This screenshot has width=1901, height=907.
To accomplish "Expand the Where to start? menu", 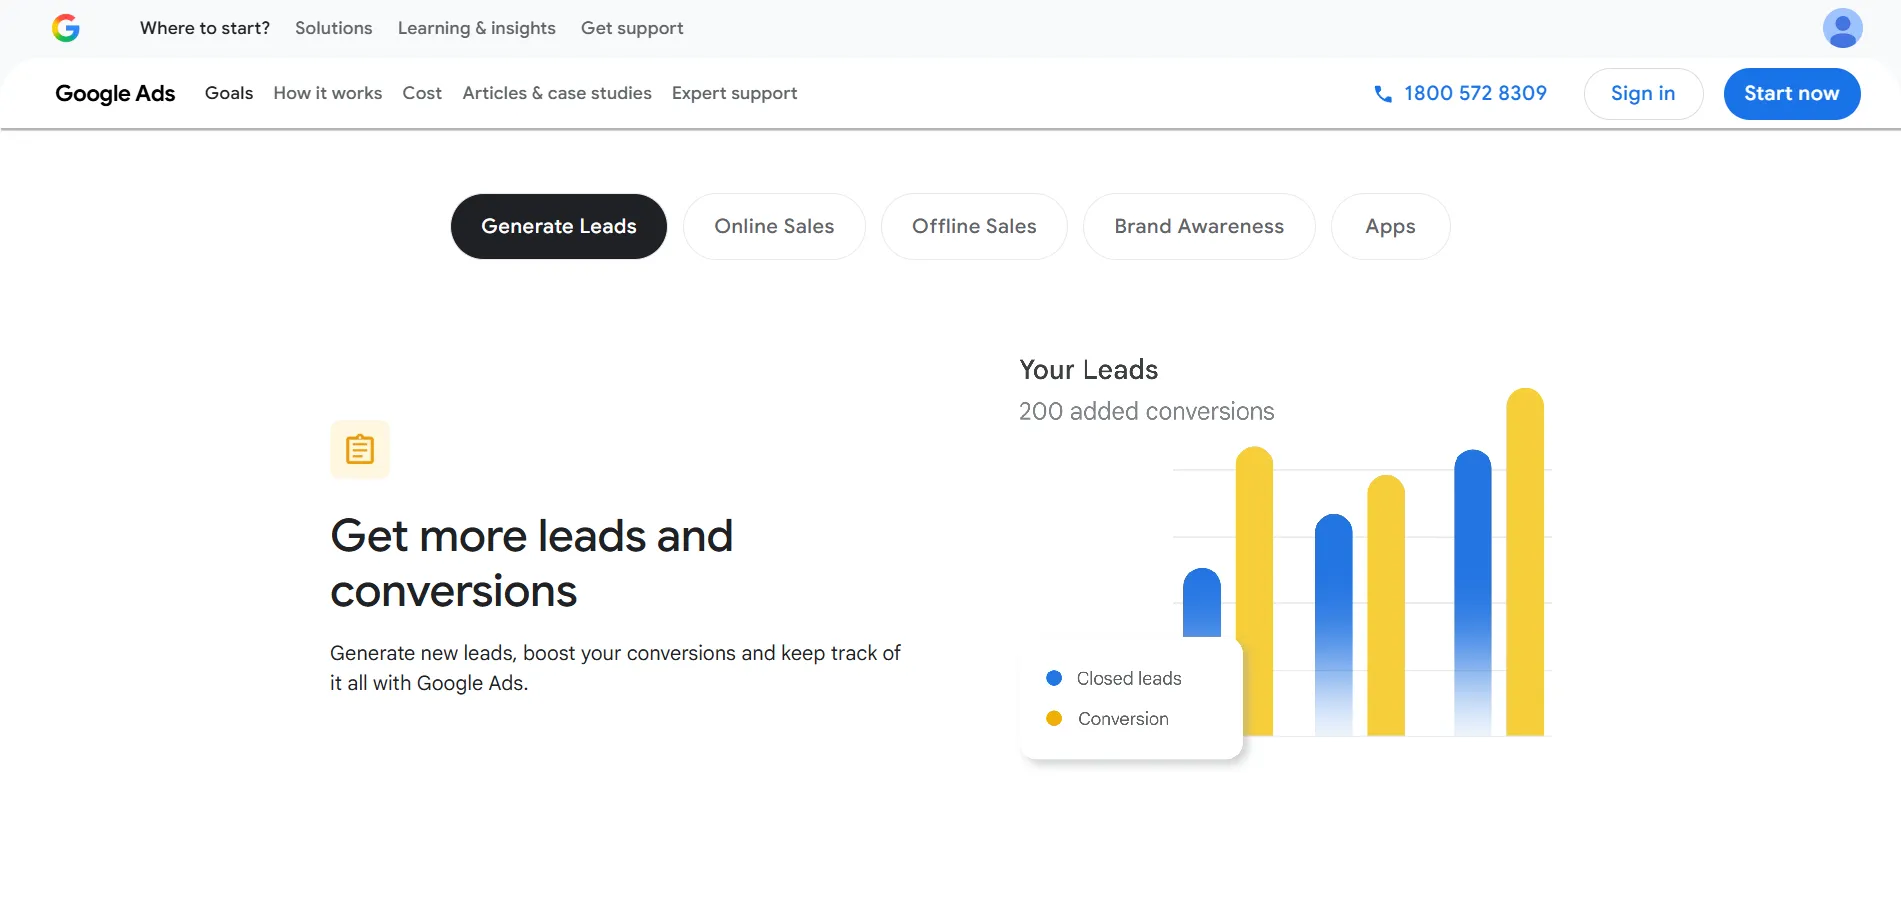I will (x=205, y=28).
